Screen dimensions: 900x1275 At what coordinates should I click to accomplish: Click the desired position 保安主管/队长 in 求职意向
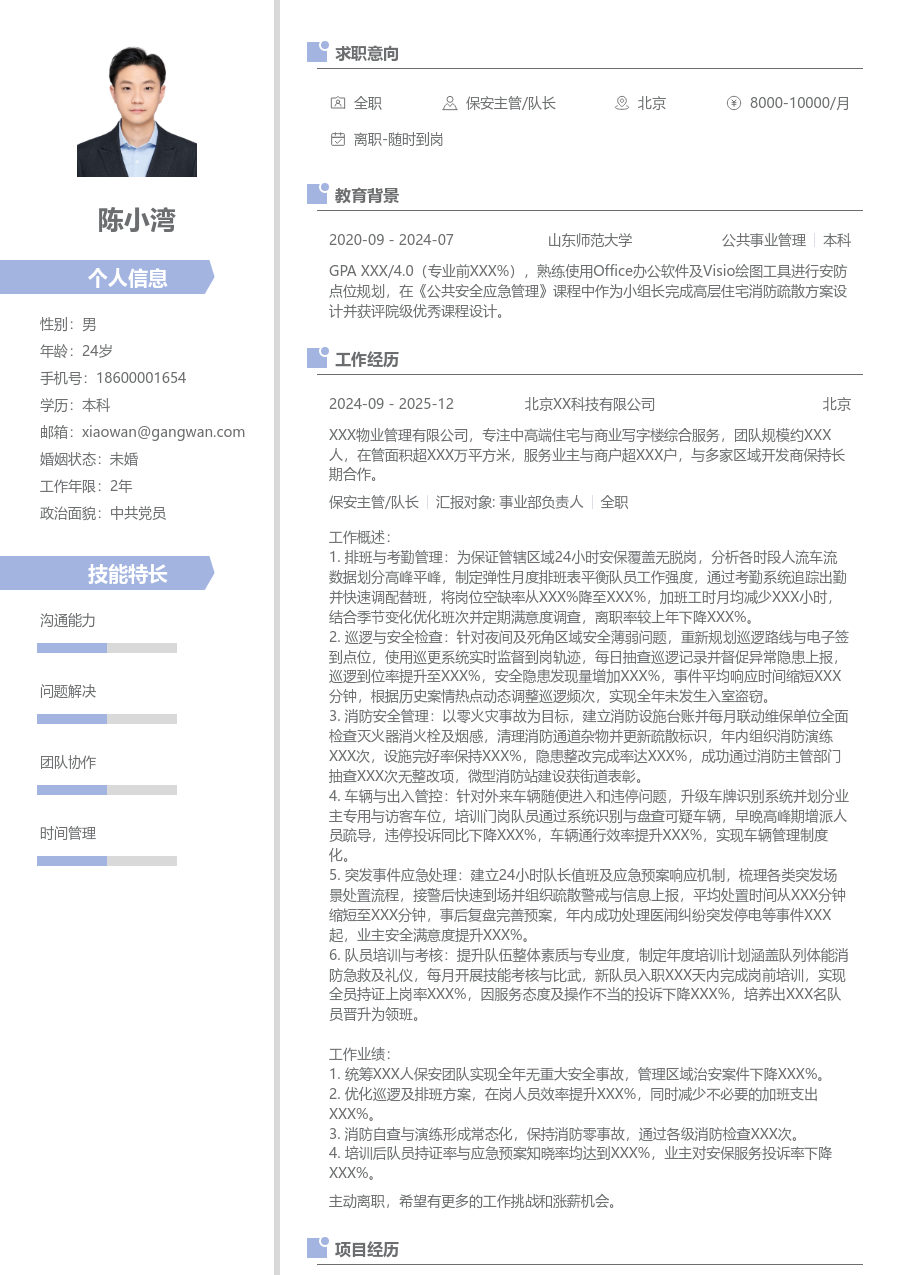coord(511,103)
